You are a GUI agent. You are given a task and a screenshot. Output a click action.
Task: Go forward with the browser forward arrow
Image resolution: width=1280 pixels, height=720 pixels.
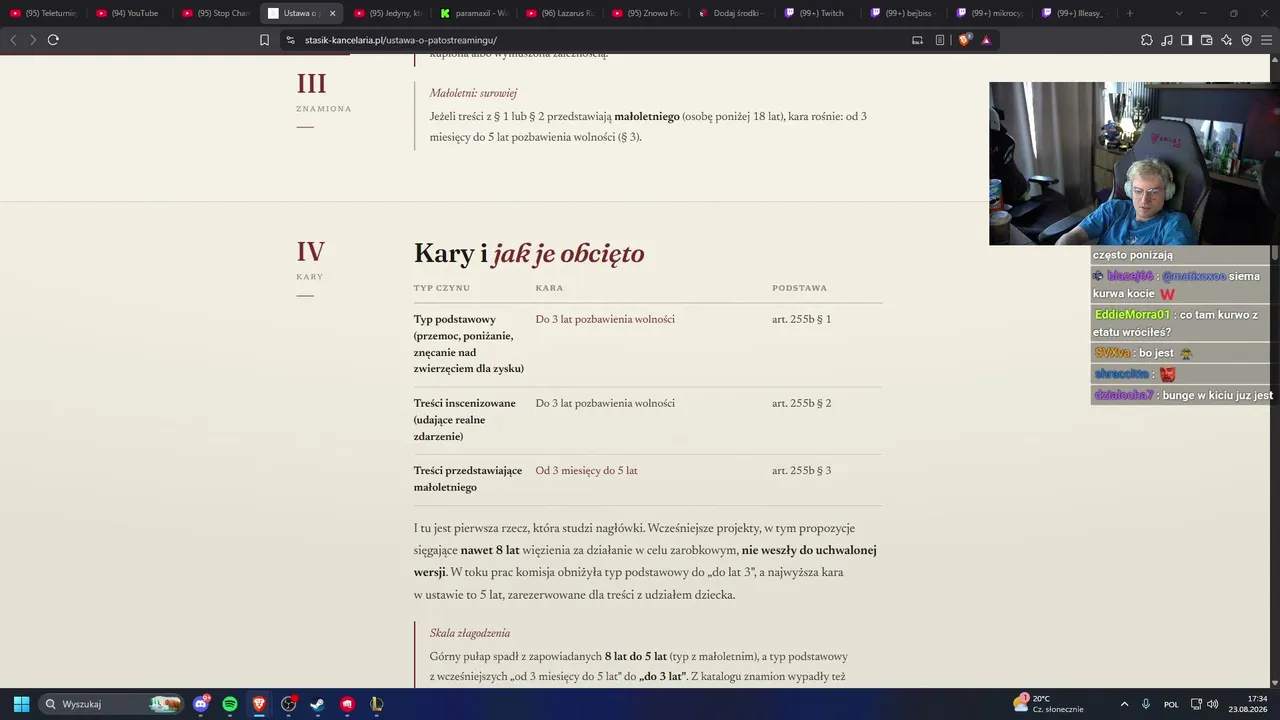click(x=33, y=40)
